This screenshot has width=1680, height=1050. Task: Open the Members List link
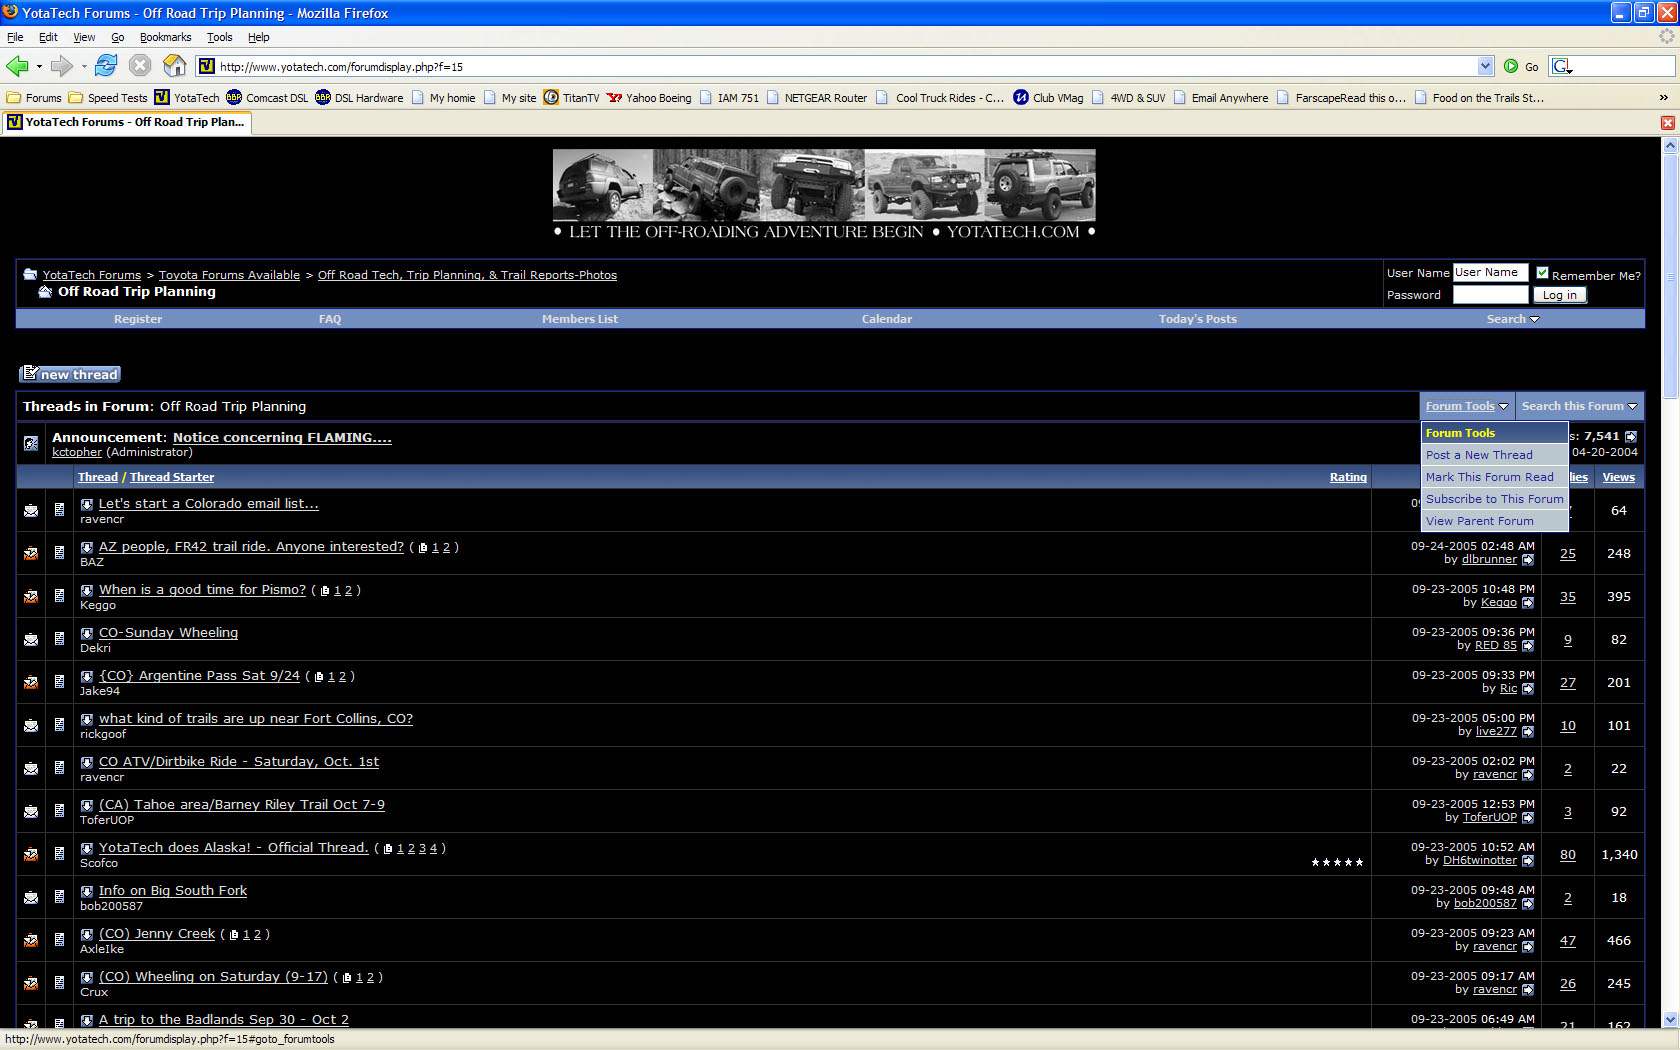pyautogui.click(x=580, y=319)
